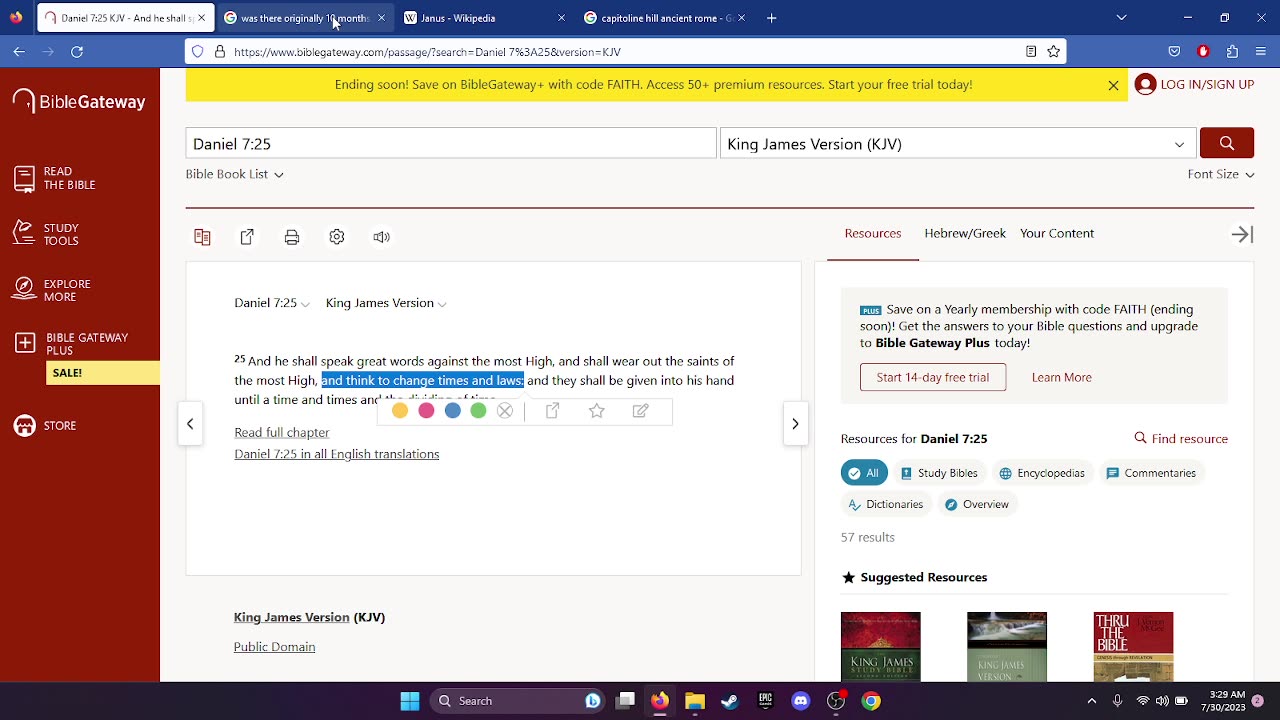This screenshot has width=1280, height=720.
Task: Click the BibleGateway logo
Action: pyautogui.click(x=79, y=102)
